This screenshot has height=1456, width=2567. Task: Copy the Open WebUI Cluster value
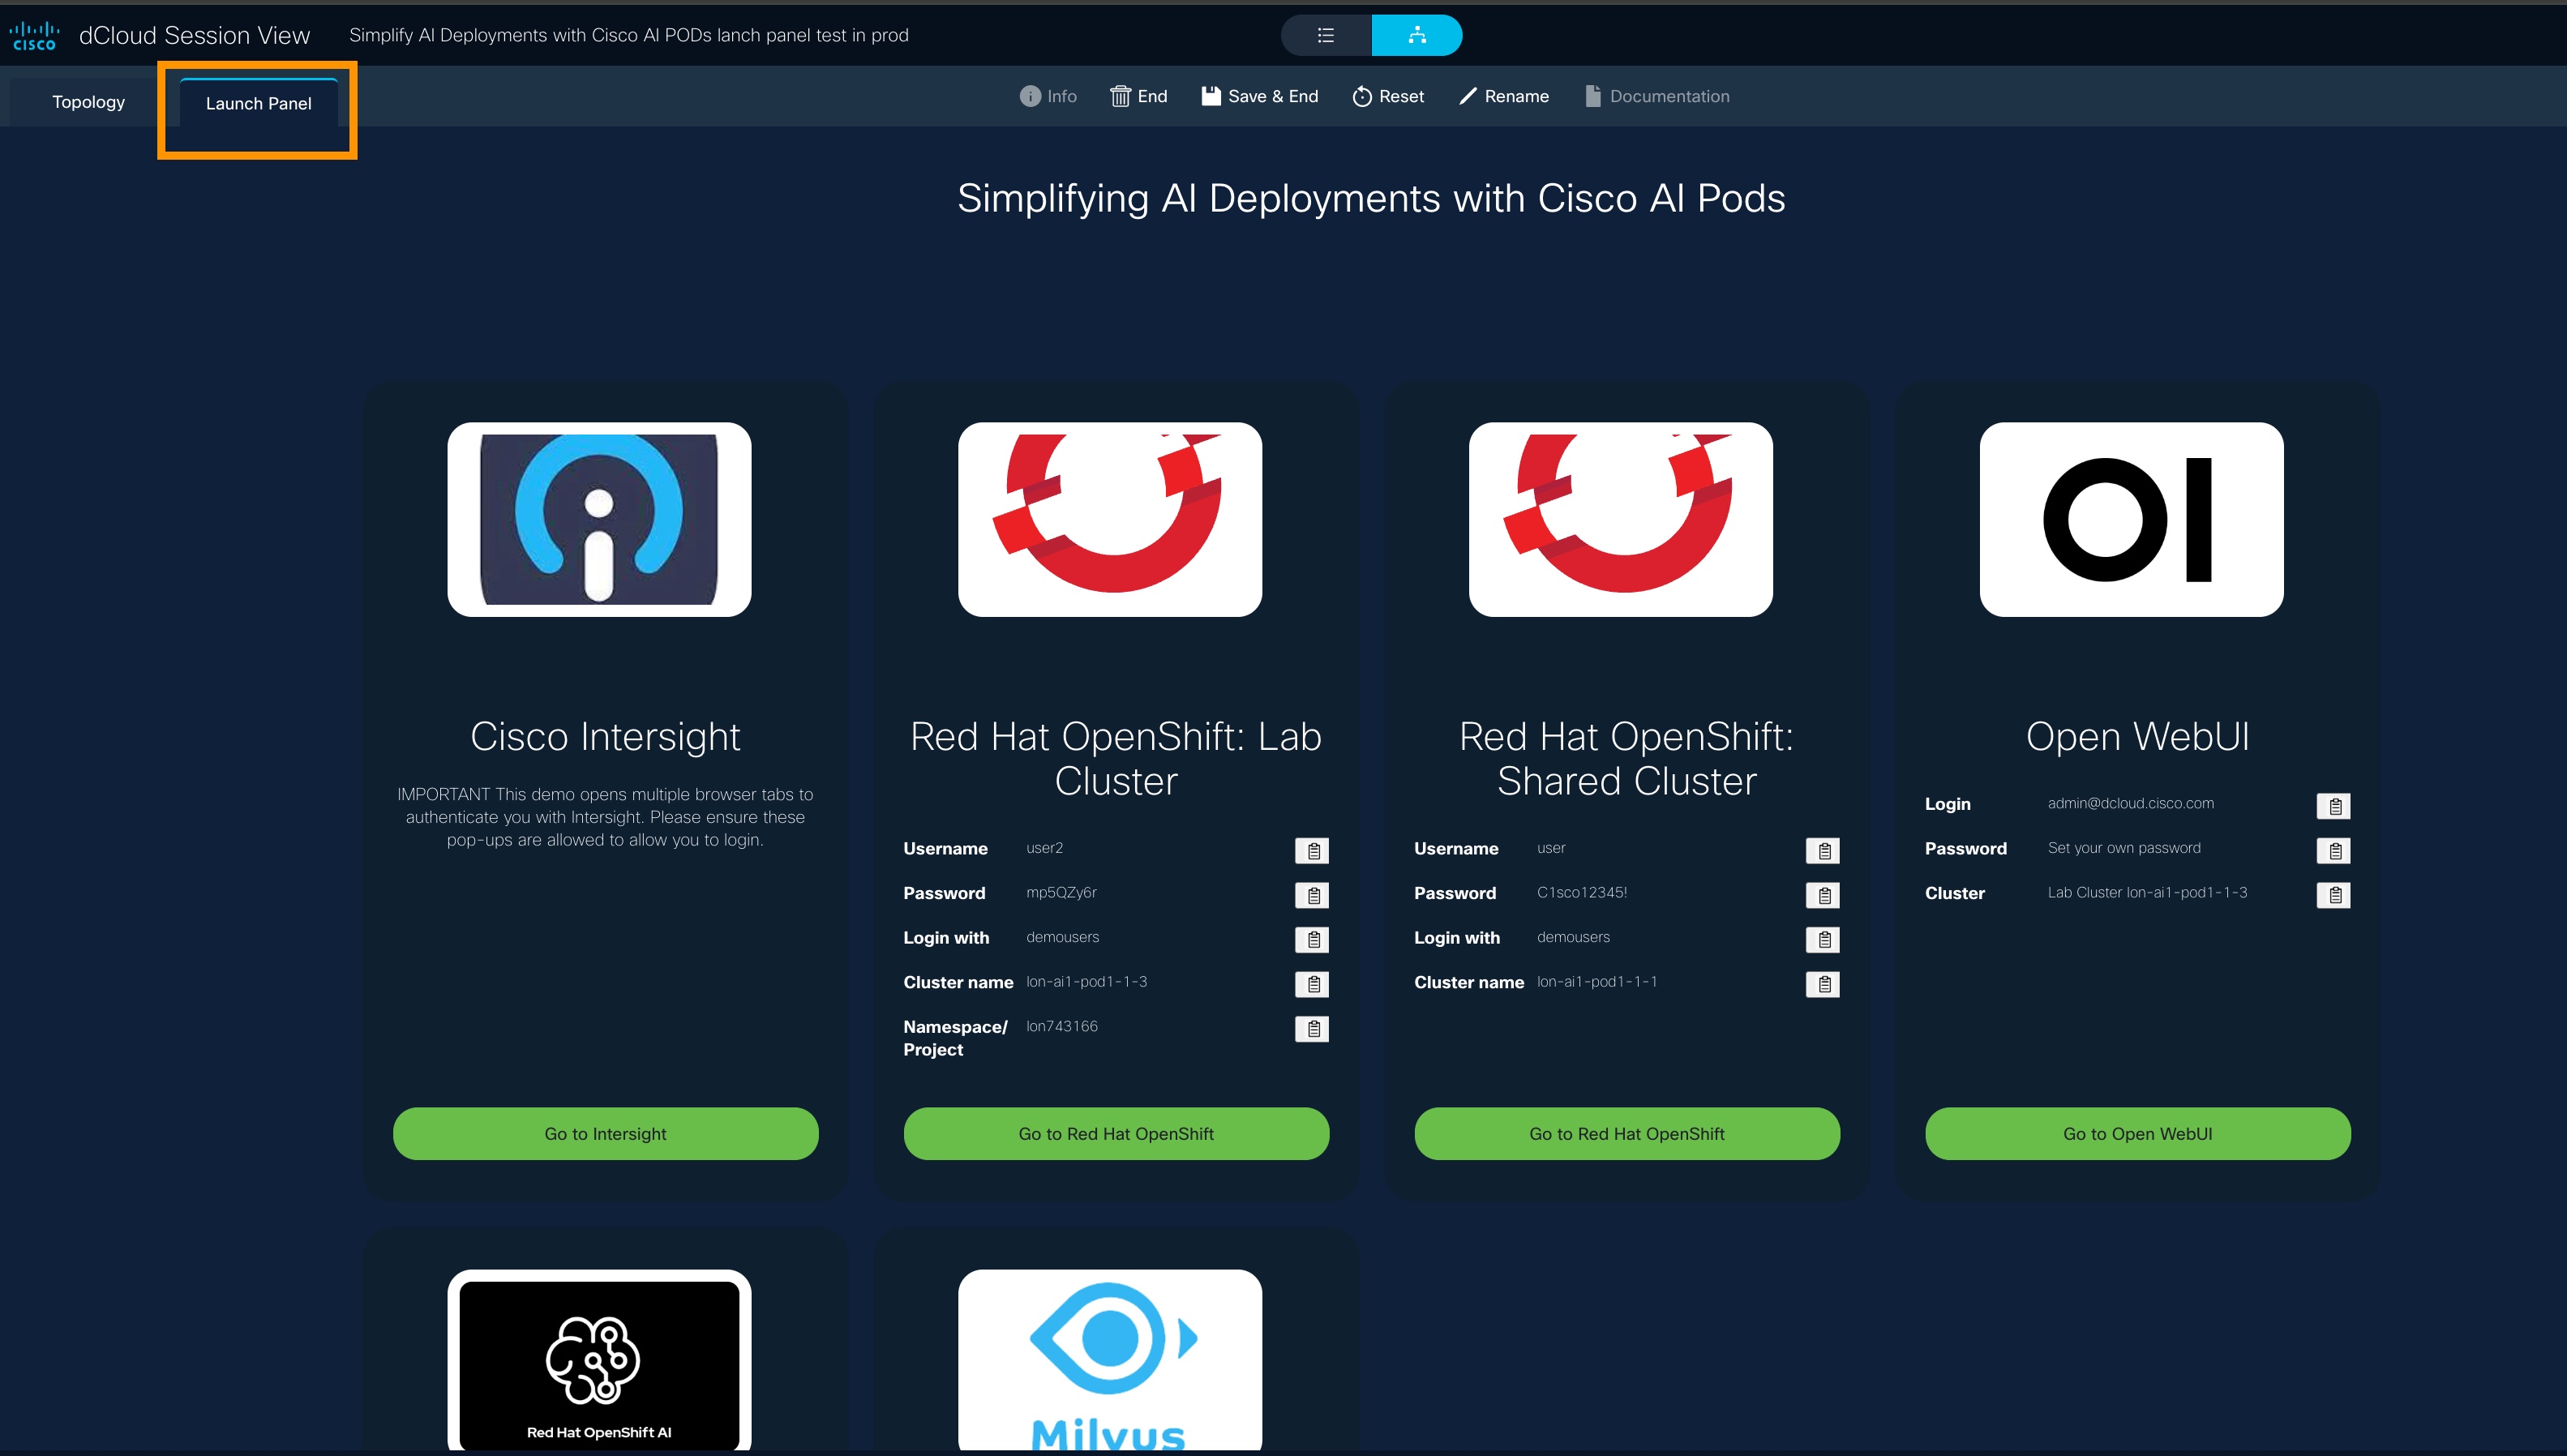(x=2334, y=896)
